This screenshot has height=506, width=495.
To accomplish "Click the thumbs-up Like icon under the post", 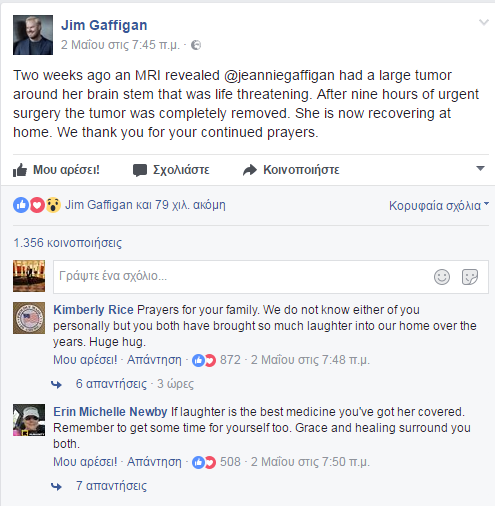I will tap(20, 170).
